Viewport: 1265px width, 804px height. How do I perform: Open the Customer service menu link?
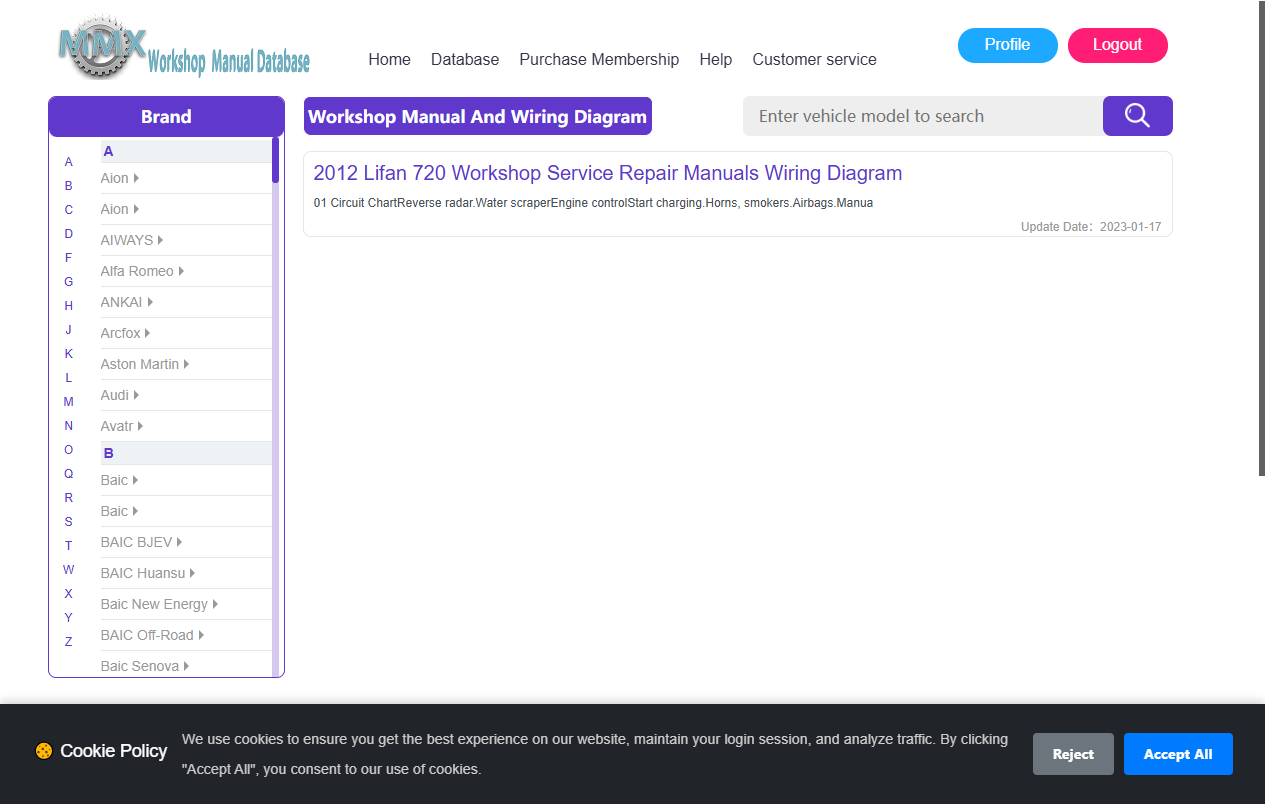point(814,59)
